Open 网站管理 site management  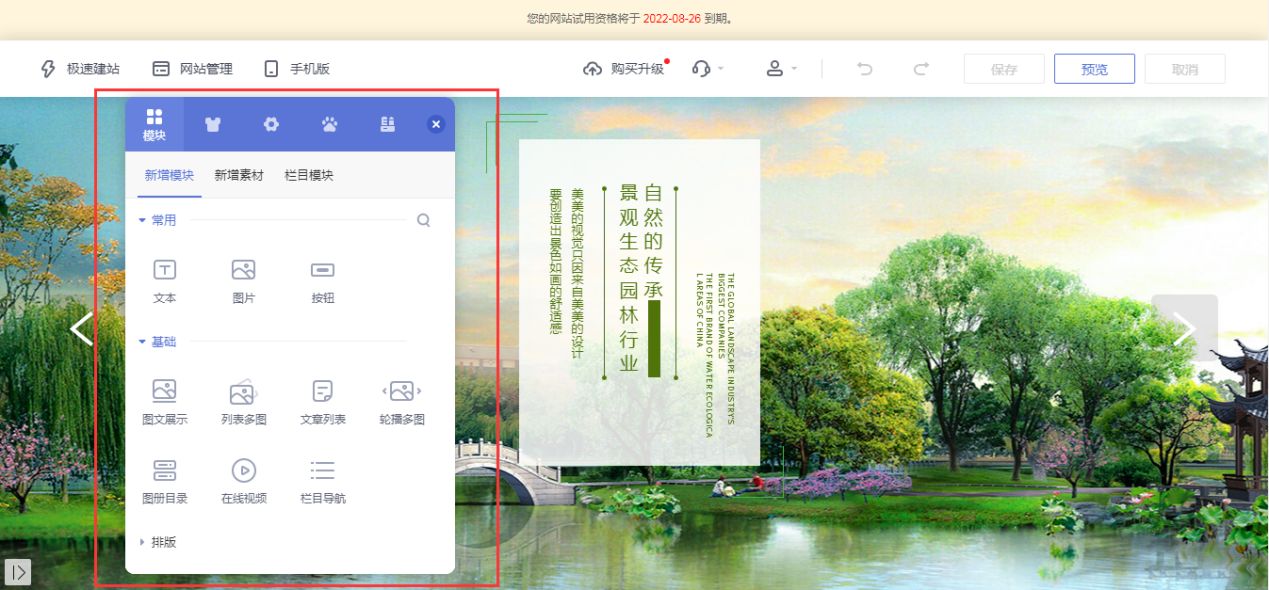point(192,69)
